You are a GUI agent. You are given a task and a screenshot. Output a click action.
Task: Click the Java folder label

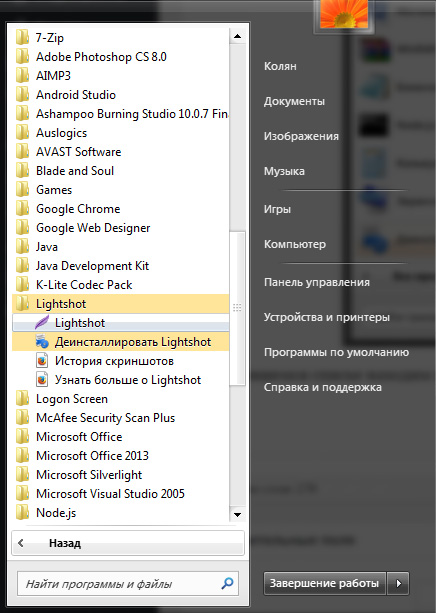pyautogui.click(x=47, y=247)
